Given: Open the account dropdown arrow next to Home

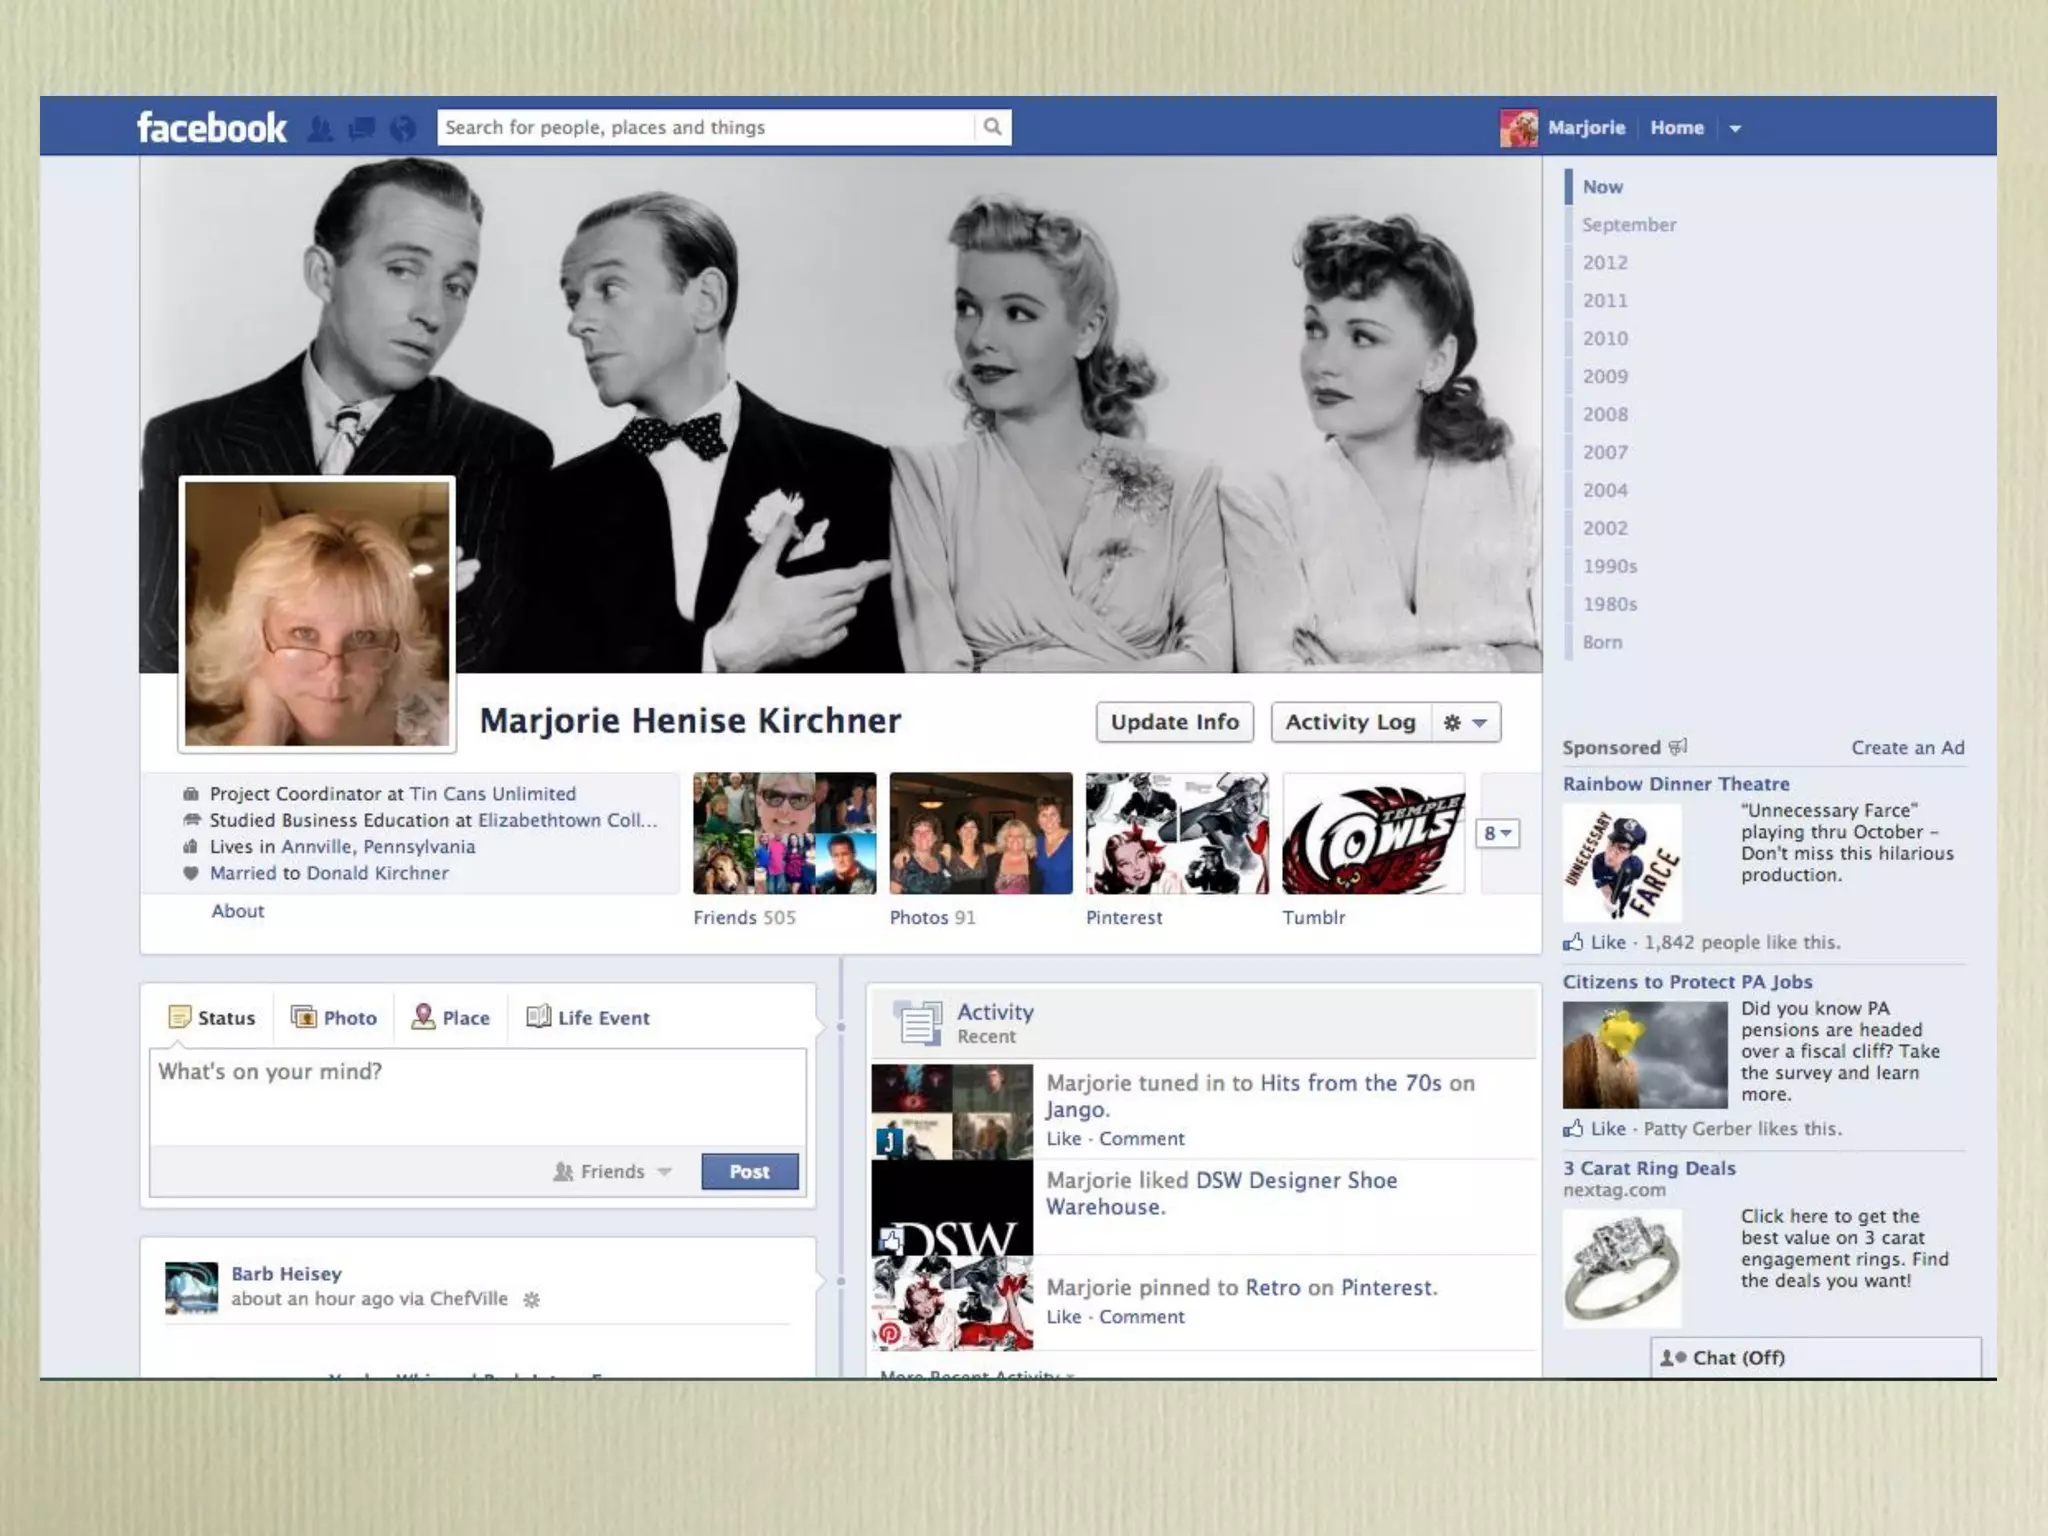Looking at the screenshot, I should pyautogui.click(x=1735, y=128).
